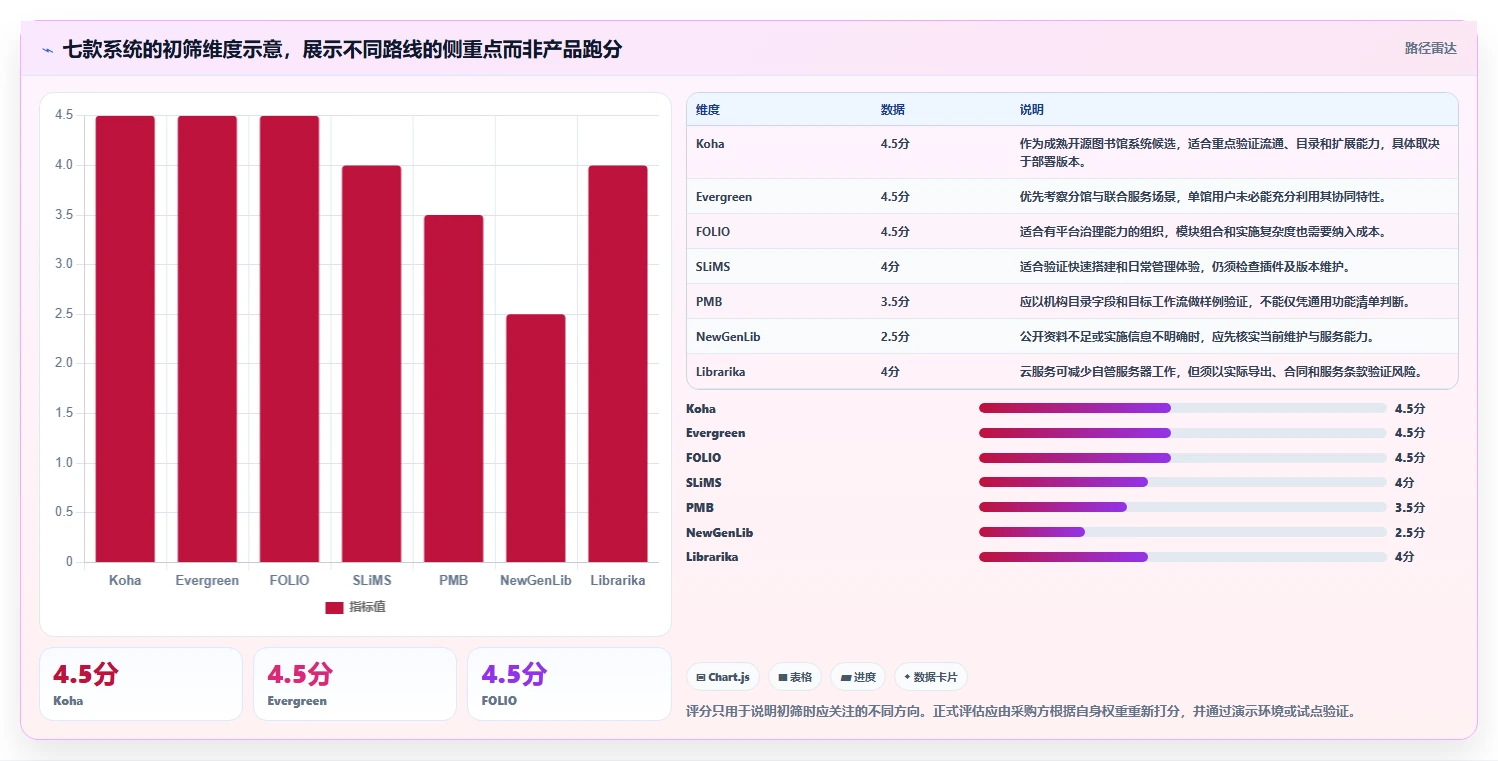Click the FOLIO bar in chart
This screenshot has width=1498, height=761.
coord(289,339)
